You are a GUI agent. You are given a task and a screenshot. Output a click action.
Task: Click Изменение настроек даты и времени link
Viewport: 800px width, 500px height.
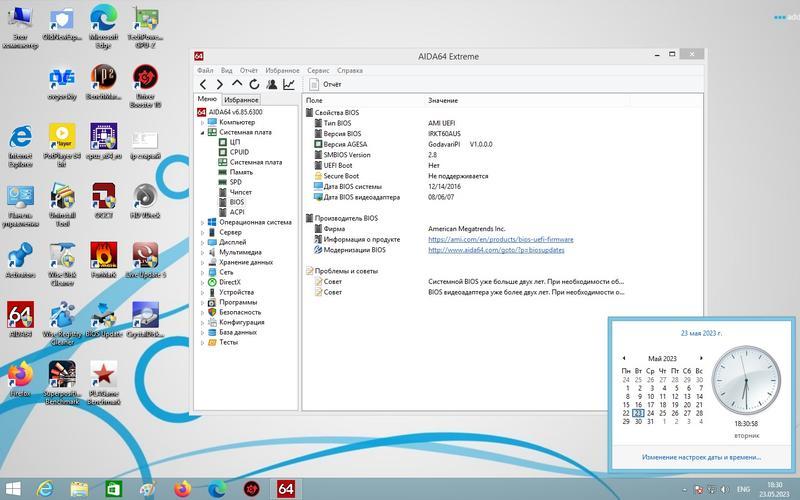point(698,457)
